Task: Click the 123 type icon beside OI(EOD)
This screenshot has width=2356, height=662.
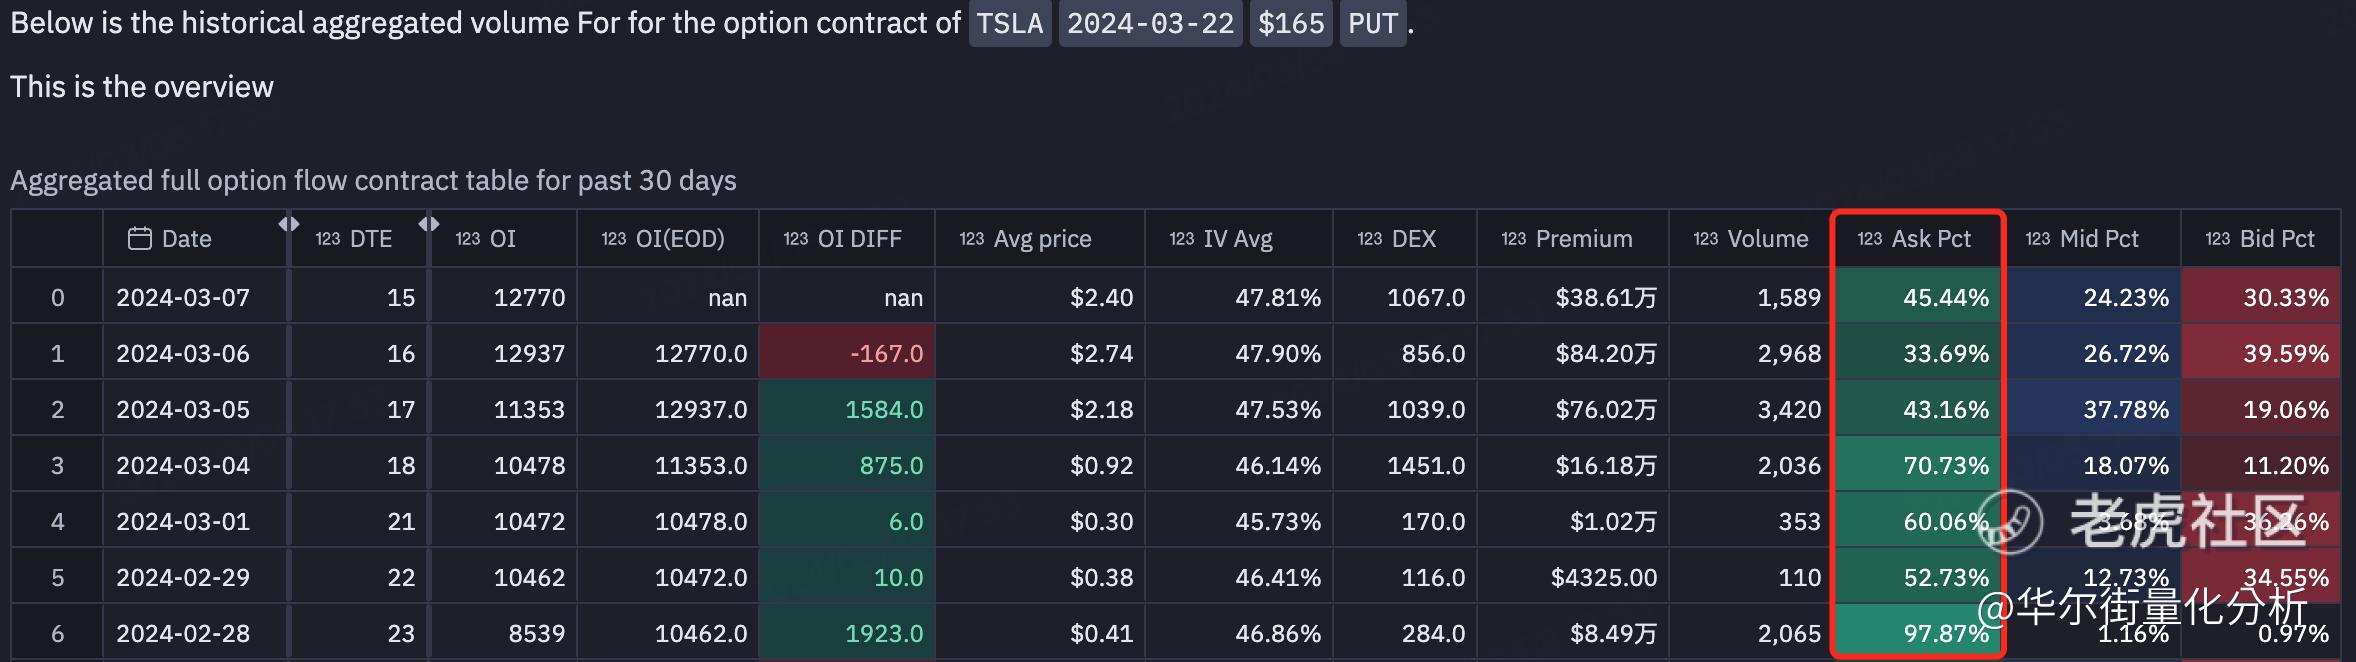Action: (x=614, y=239)
